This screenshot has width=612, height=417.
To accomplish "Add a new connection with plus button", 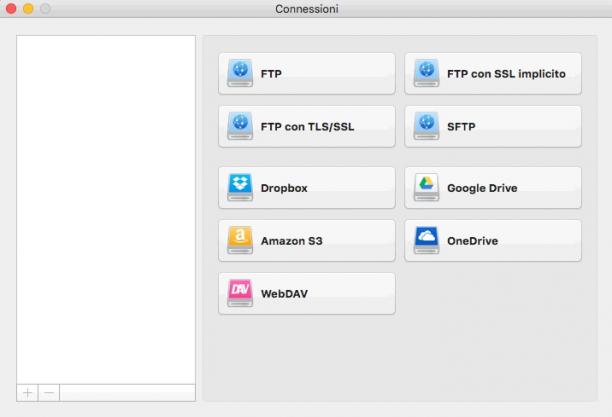I will (x=27, y=392).
